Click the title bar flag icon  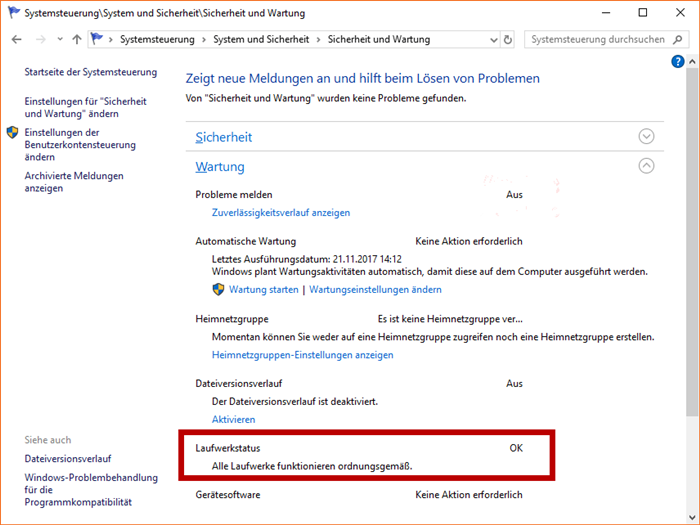pyautogui.click(x=13, y=12)
